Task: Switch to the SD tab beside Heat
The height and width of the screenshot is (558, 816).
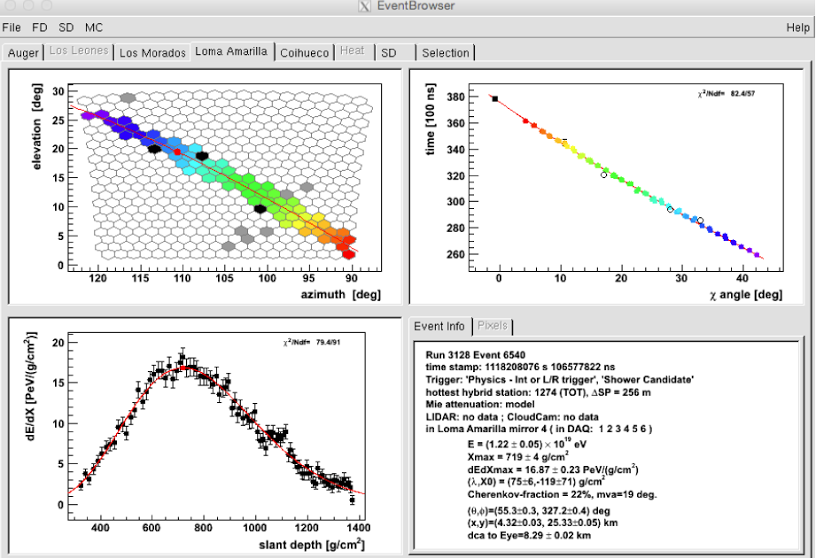Action: coord(389,52)
